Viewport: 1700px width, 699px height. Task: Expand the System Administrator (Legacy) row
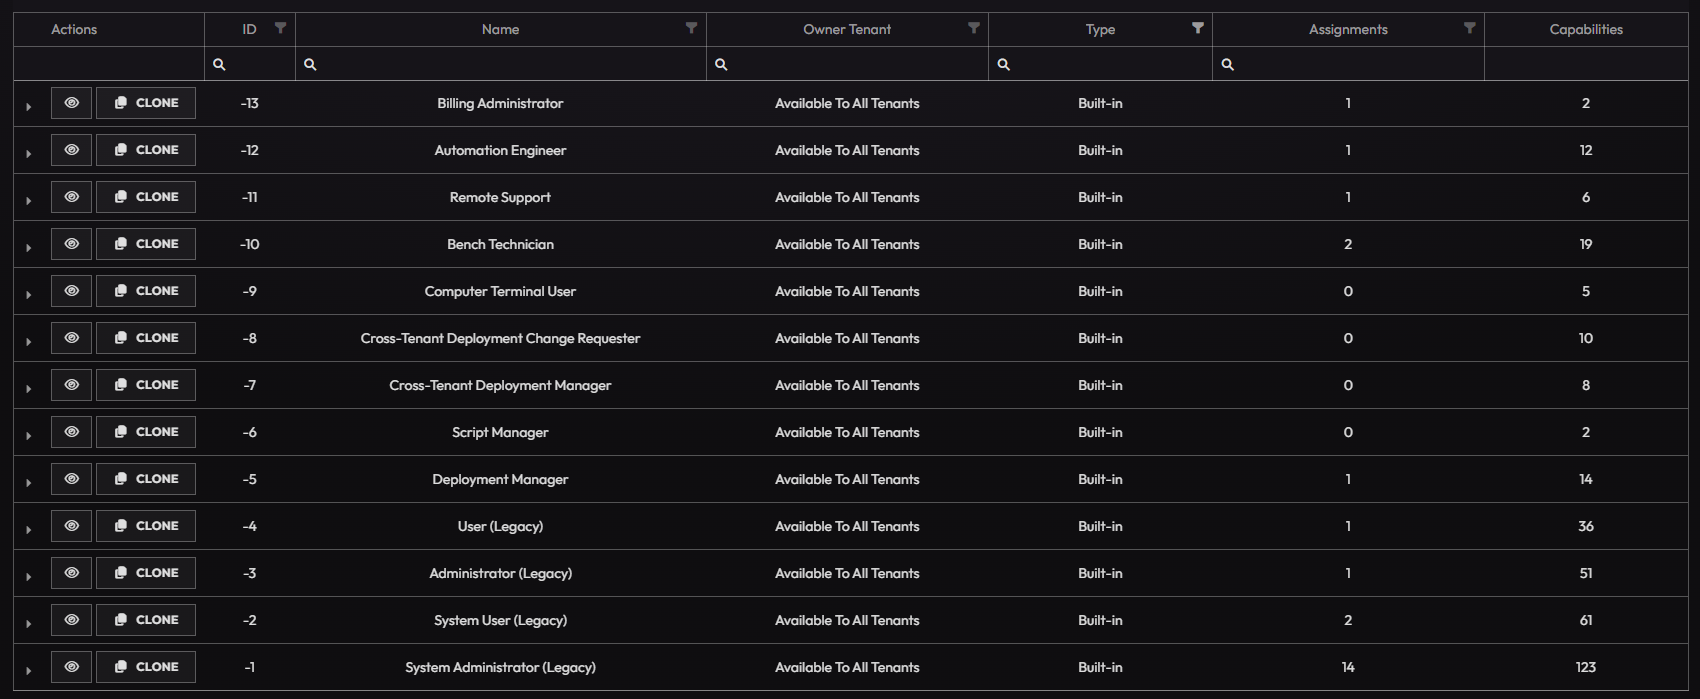(x=29, y=670)
